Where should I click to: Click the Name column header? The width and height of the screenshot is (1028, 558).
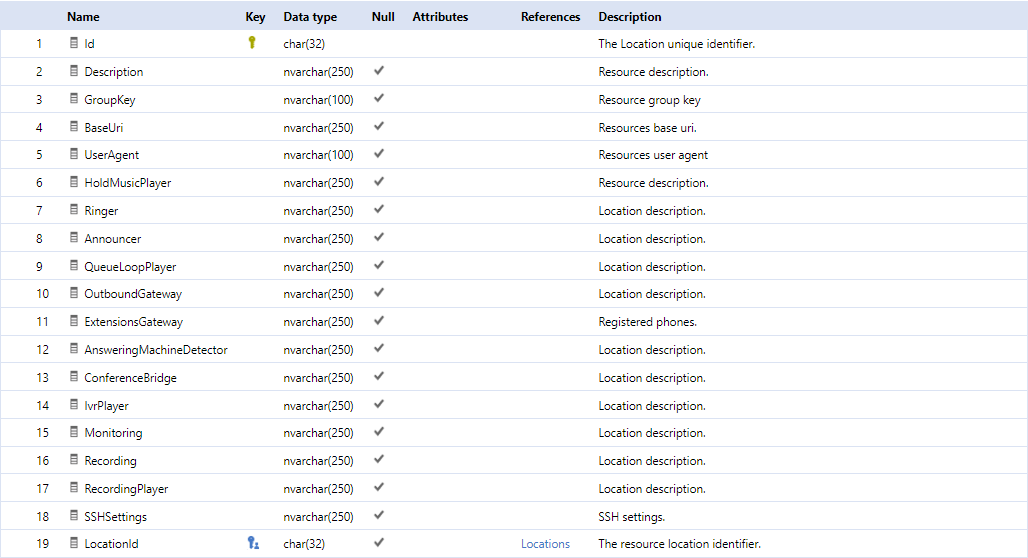tap(83, 17)
